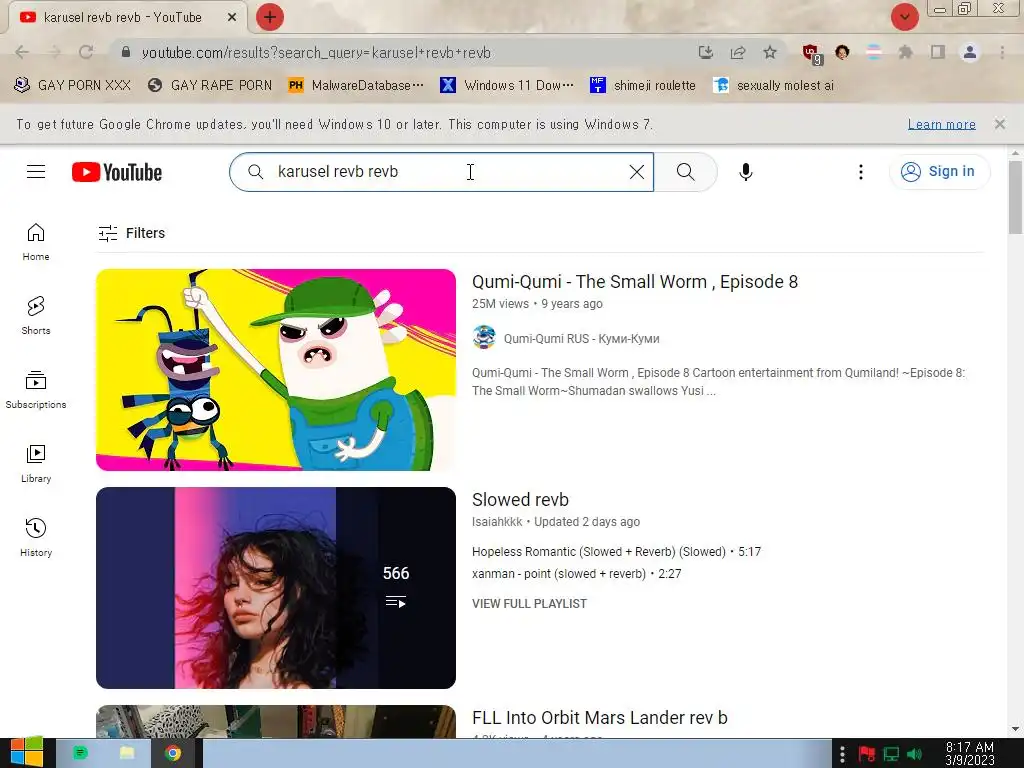This screenshot has height=768, width=1024.
Task: Click the install app icon in address bar
Action: coord(705,52)
